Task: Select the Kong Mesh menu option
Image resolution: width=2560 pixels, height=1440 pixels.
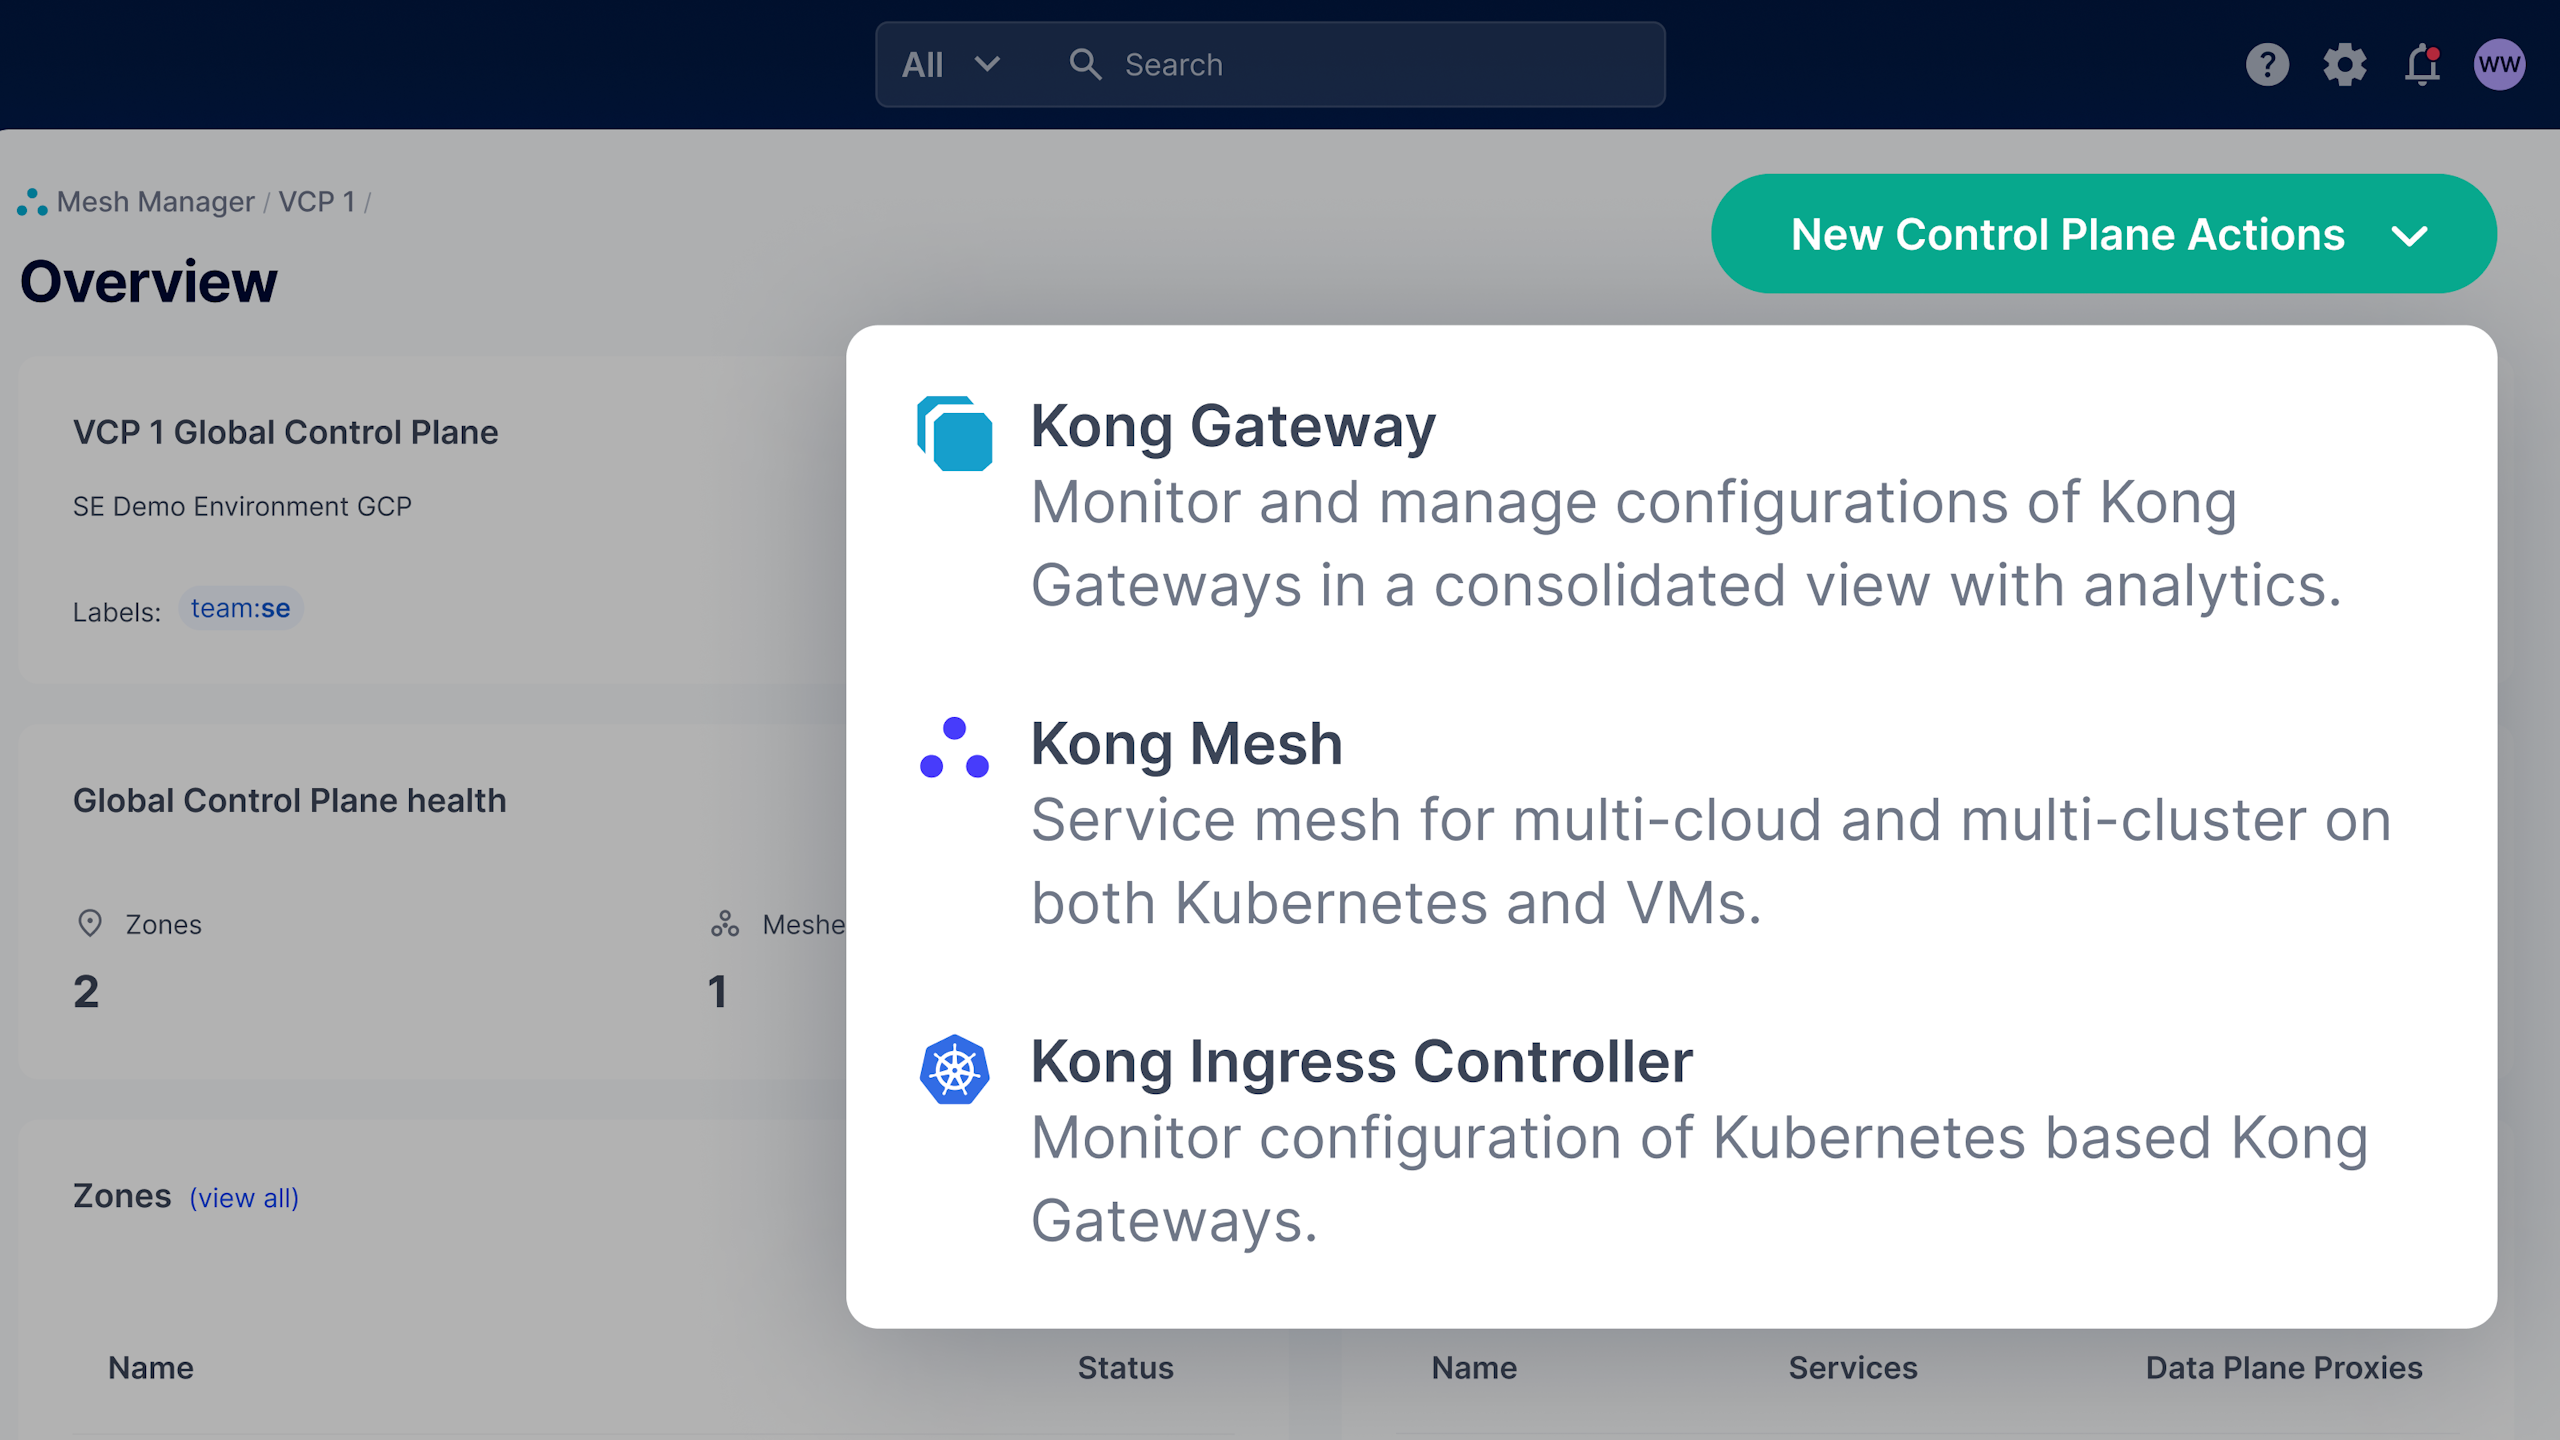Action: (1186, 744)
